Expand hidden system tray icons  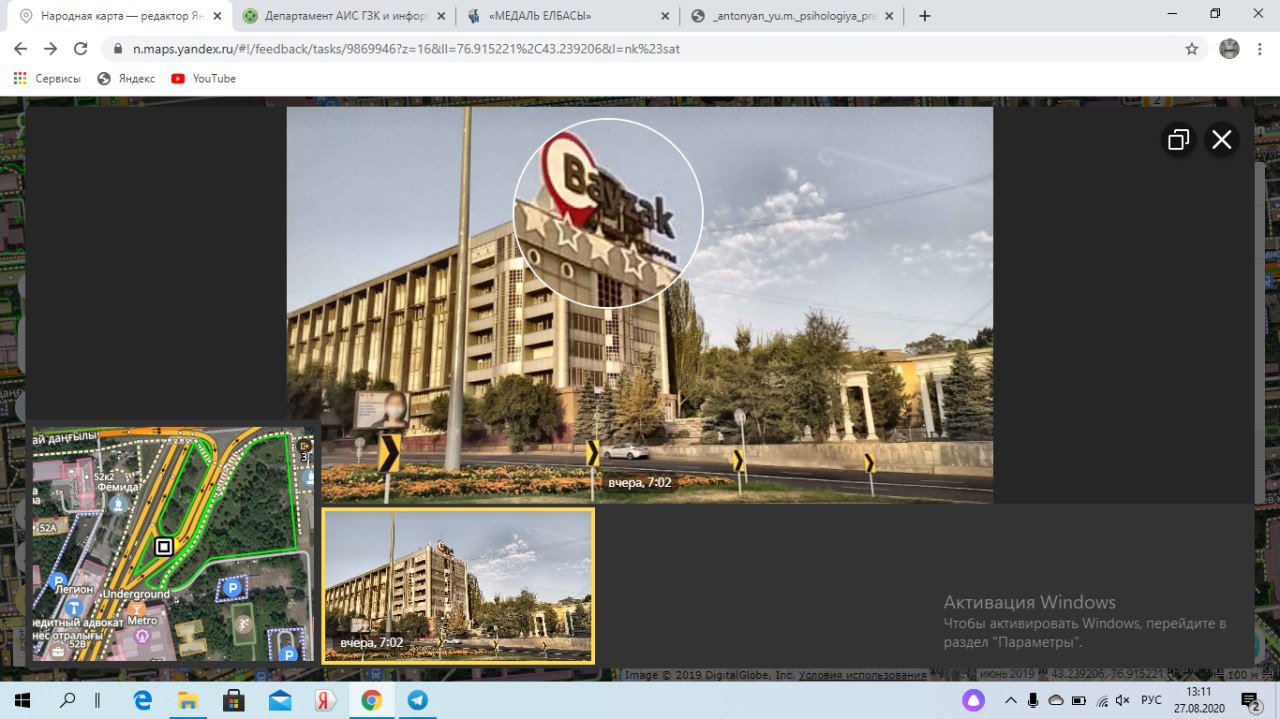(x=1011, y=700)
